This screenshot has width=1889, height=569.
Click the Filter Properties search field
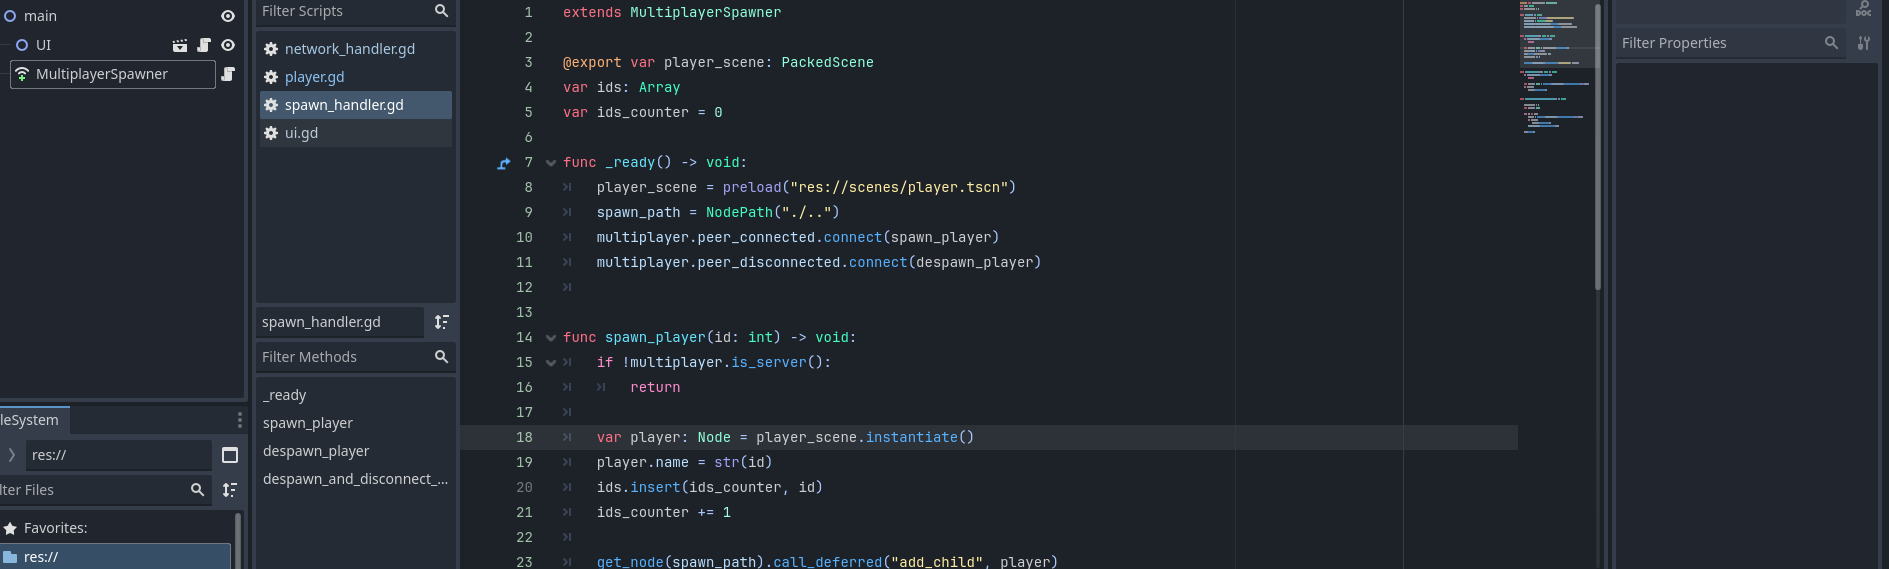tap(1718, 43)
